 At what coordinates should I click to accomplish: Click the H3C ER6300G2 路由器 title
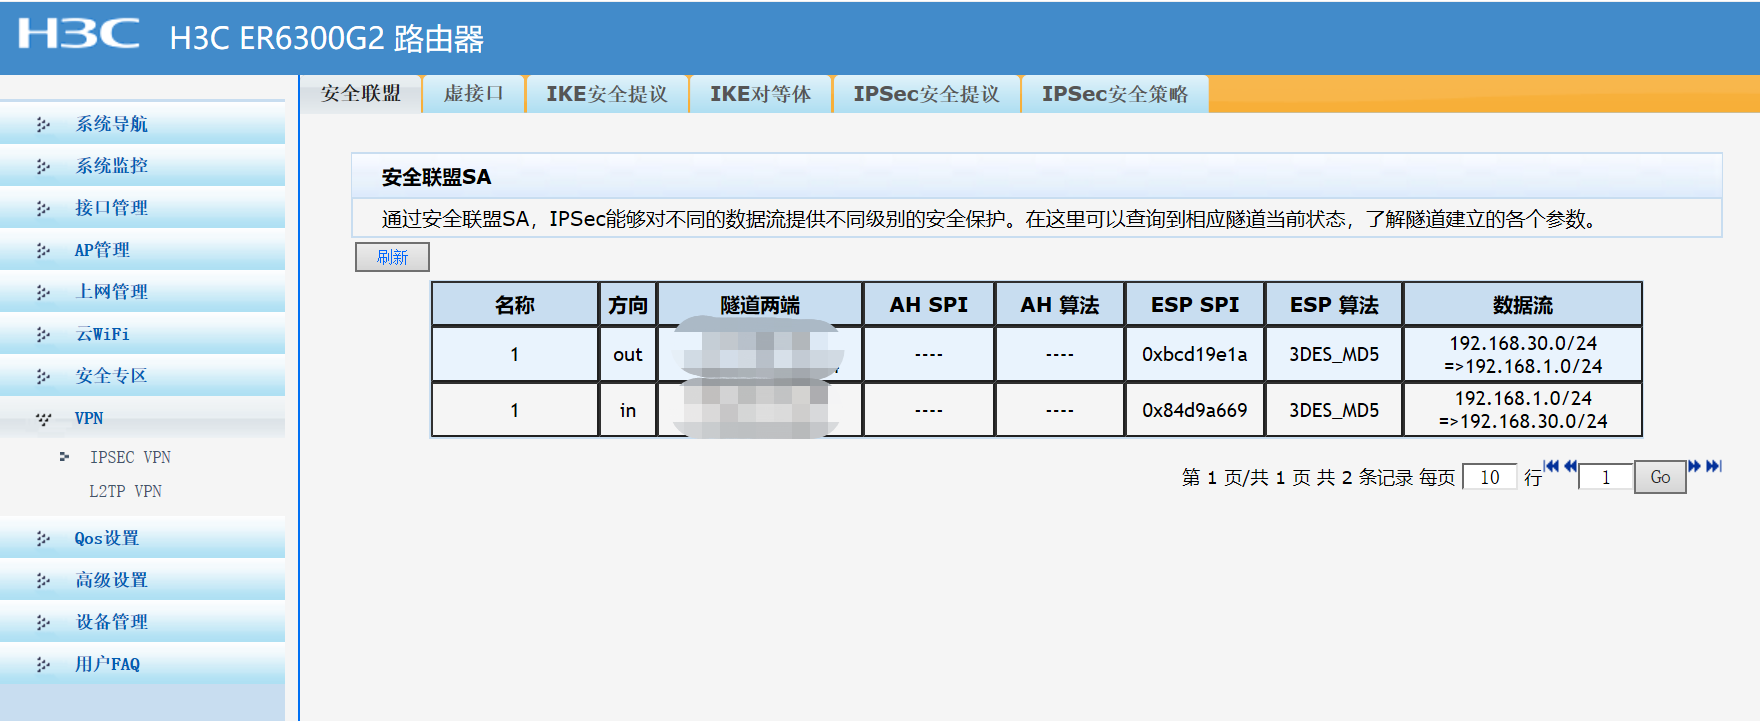[x=327, y=38]
